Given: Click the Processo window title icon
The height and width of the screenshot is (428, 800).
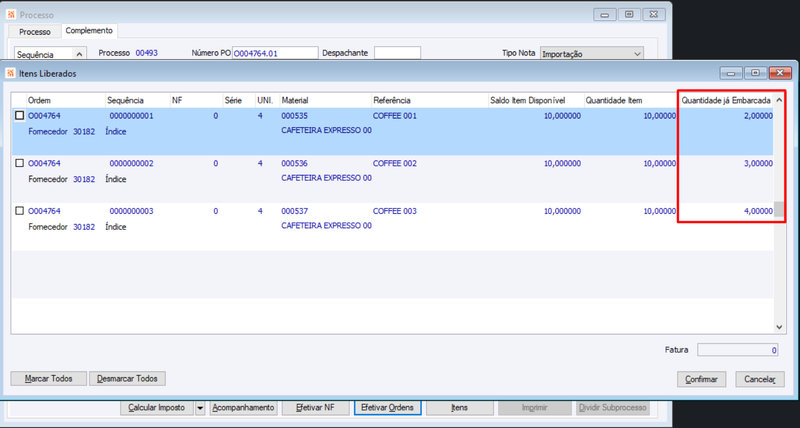Looking at the screenshot, I should point(12,15).
